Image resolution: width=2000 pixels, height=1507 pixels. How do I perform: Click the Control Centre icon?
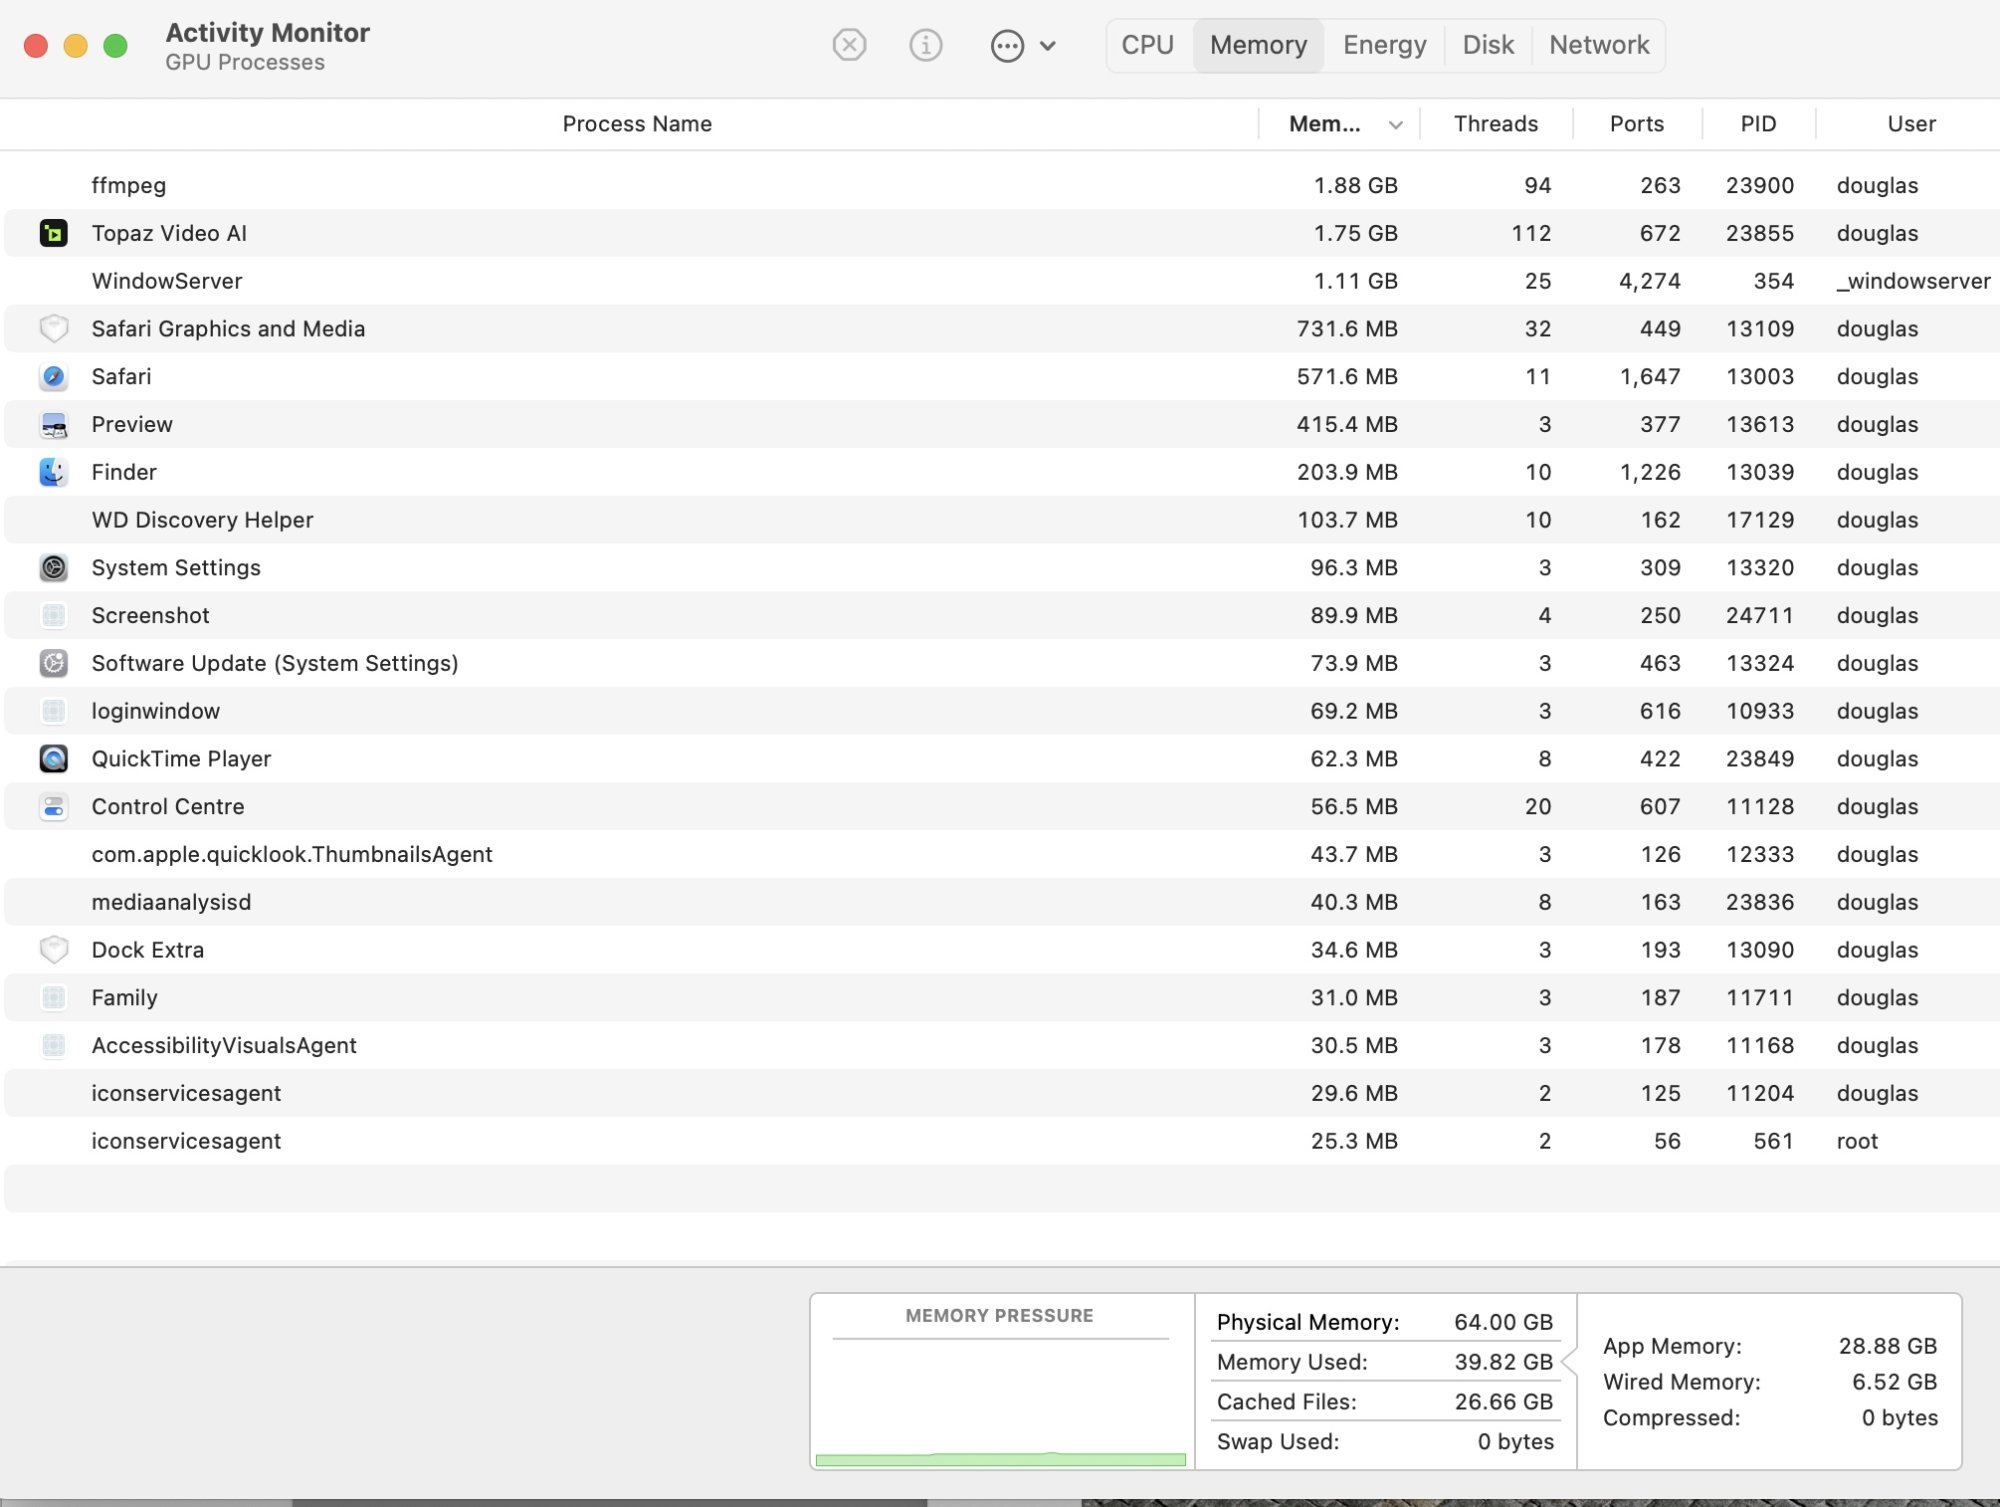point(54,807)
